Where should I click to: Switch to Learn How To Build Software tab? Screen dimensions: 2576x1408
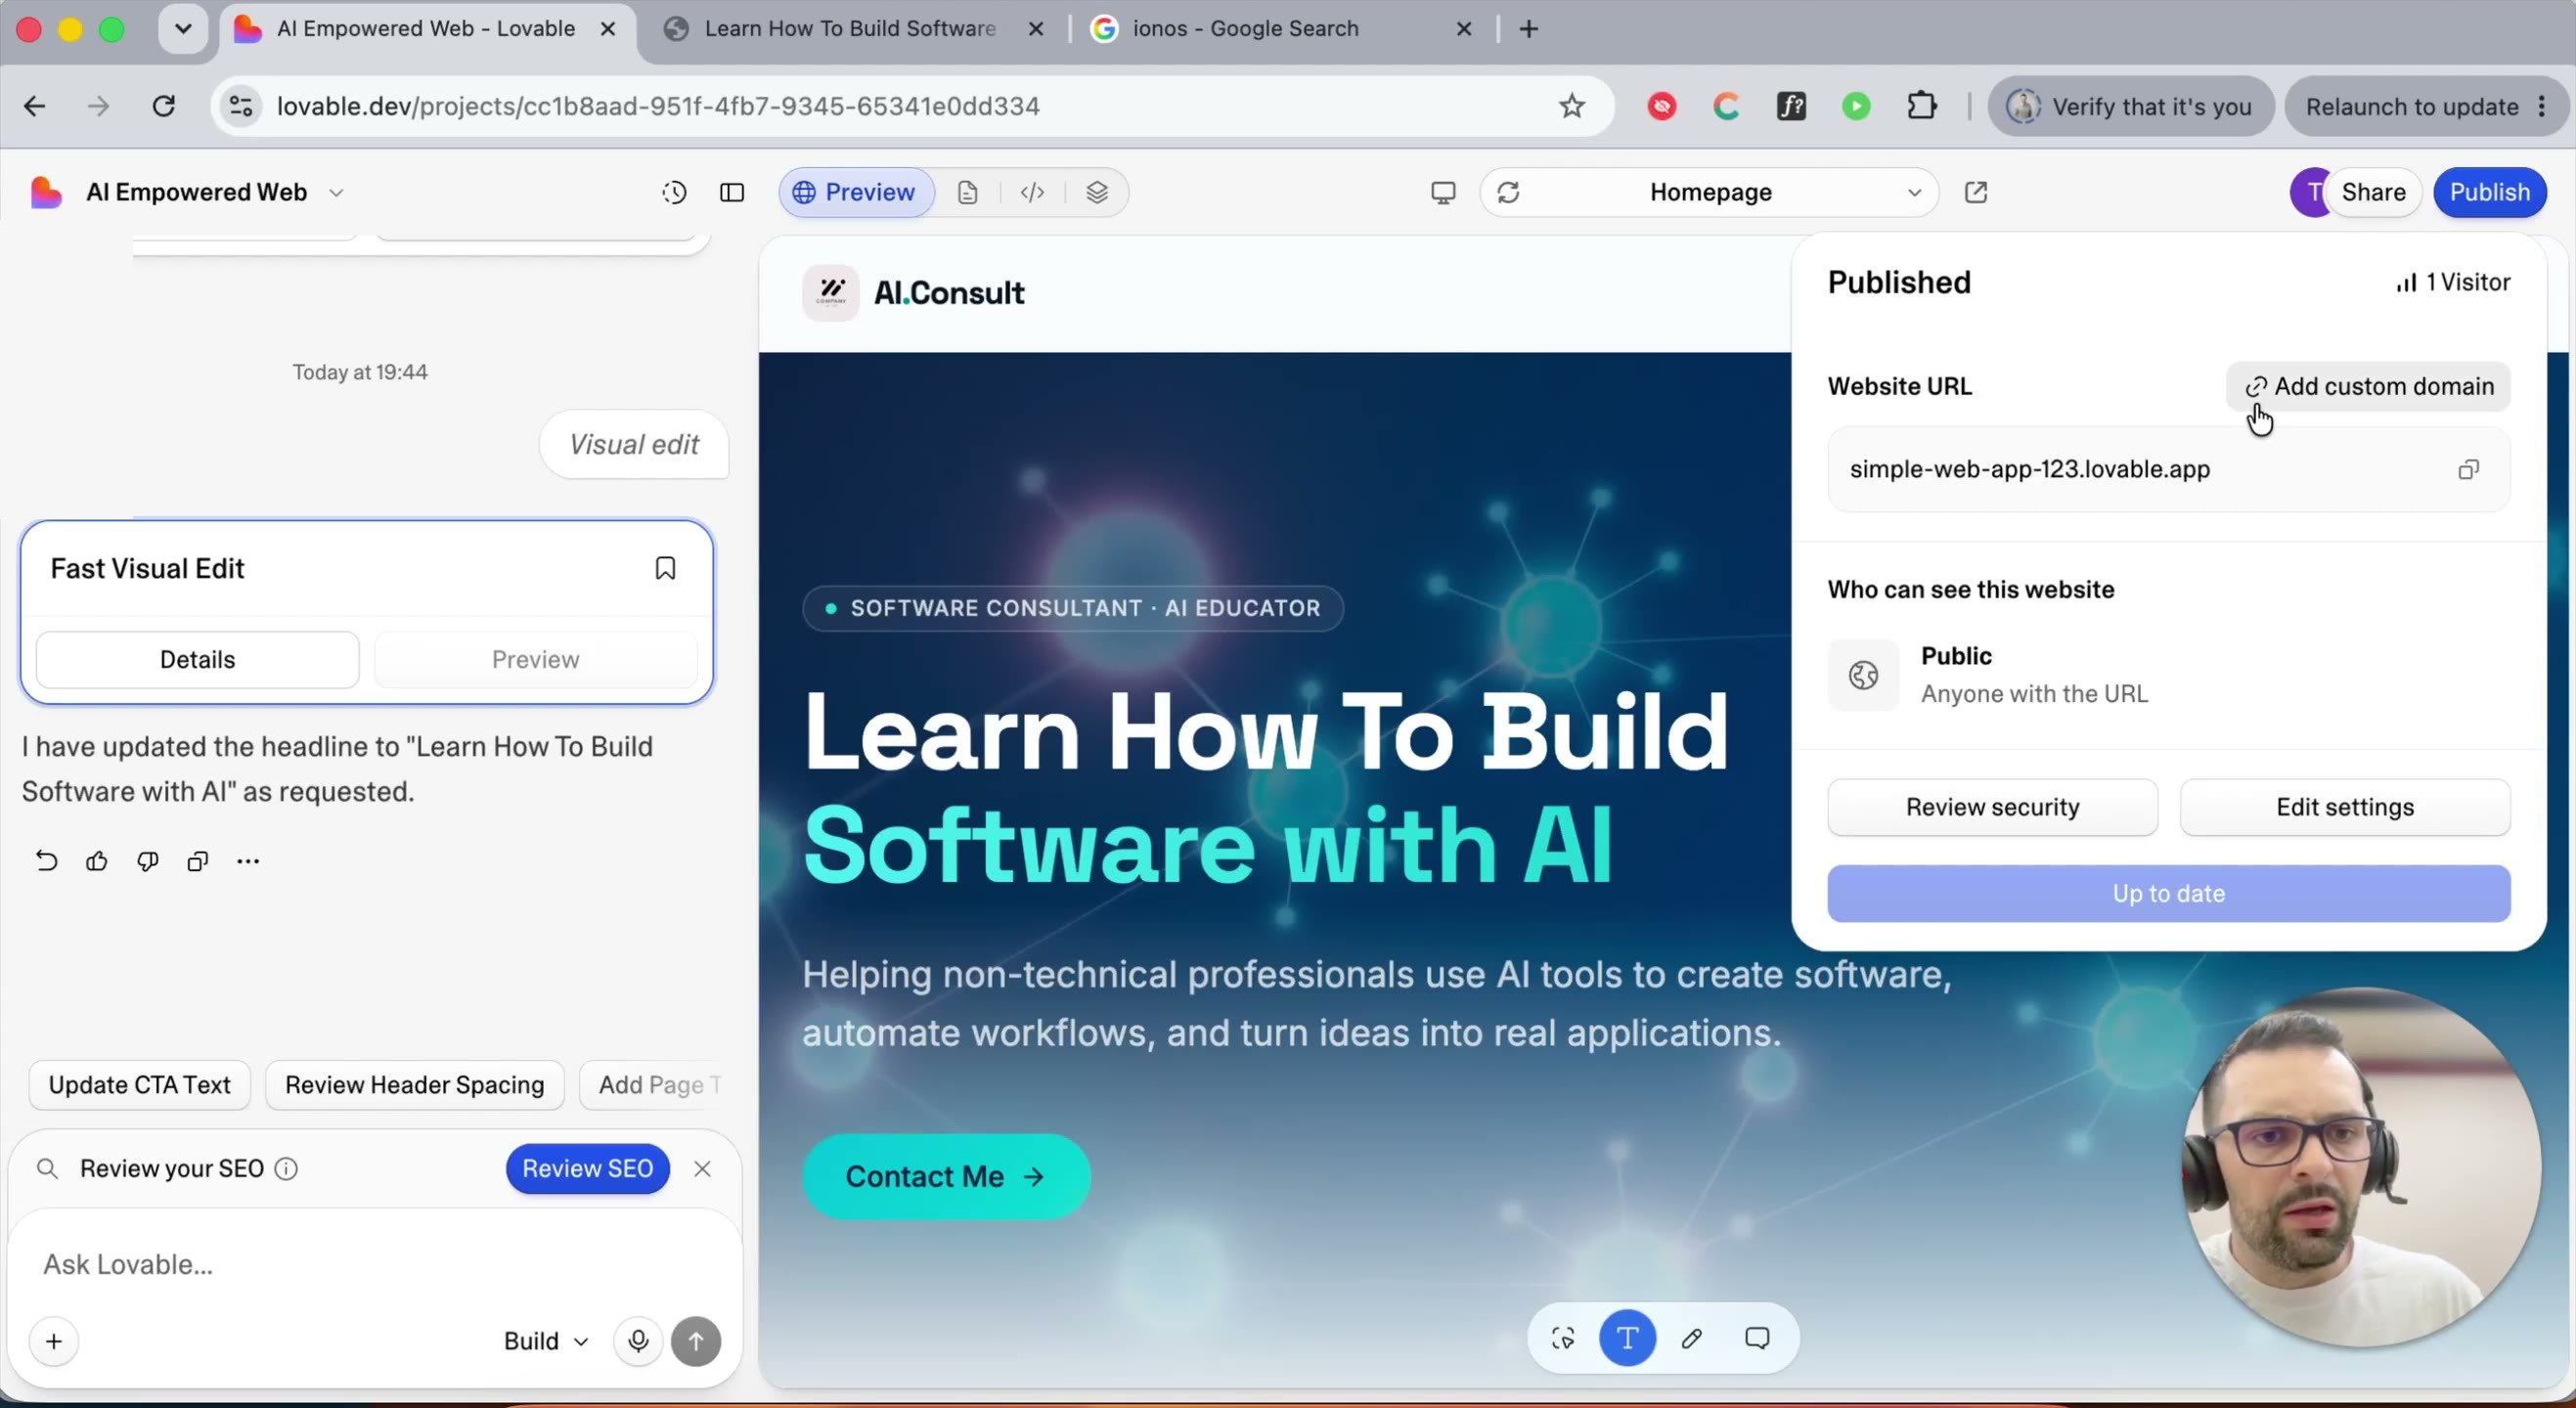pyautogui.click(x=850, y=29)
